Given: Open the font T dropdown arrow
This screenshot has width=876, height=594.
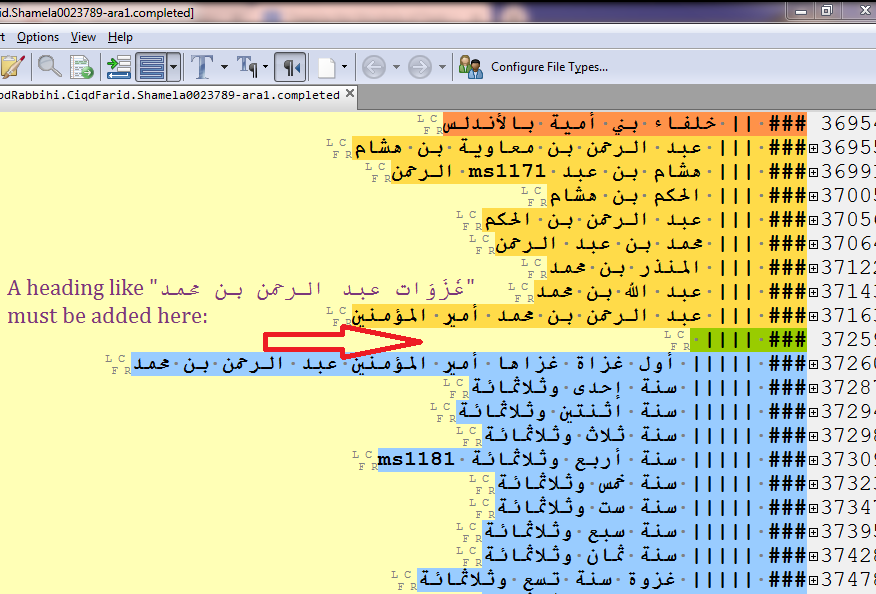Looking at the screenshot, I should click(224, 67).
